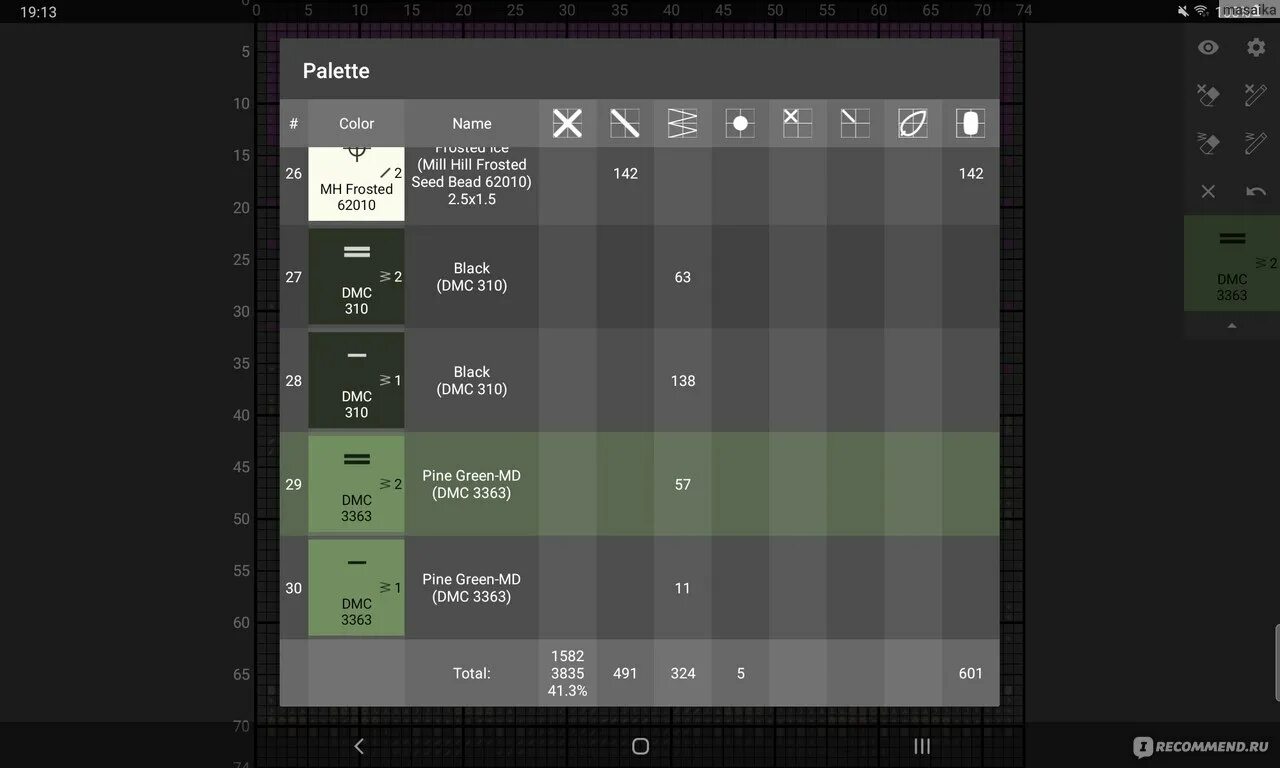Select the bead column header
The image size is (1280, 768).
(970, 123)
